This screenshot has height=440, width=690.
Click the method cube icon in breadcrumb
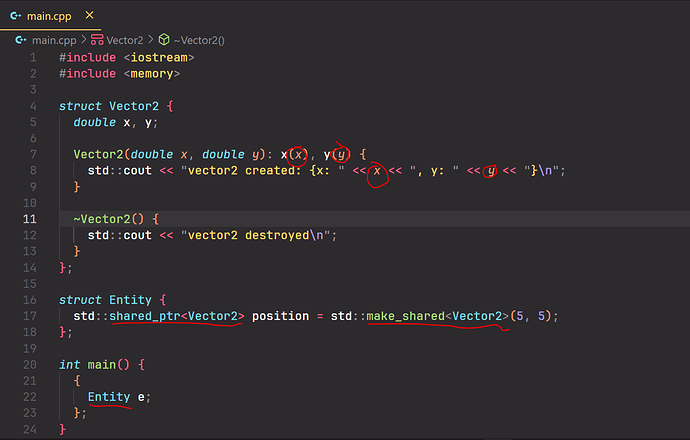164,40
